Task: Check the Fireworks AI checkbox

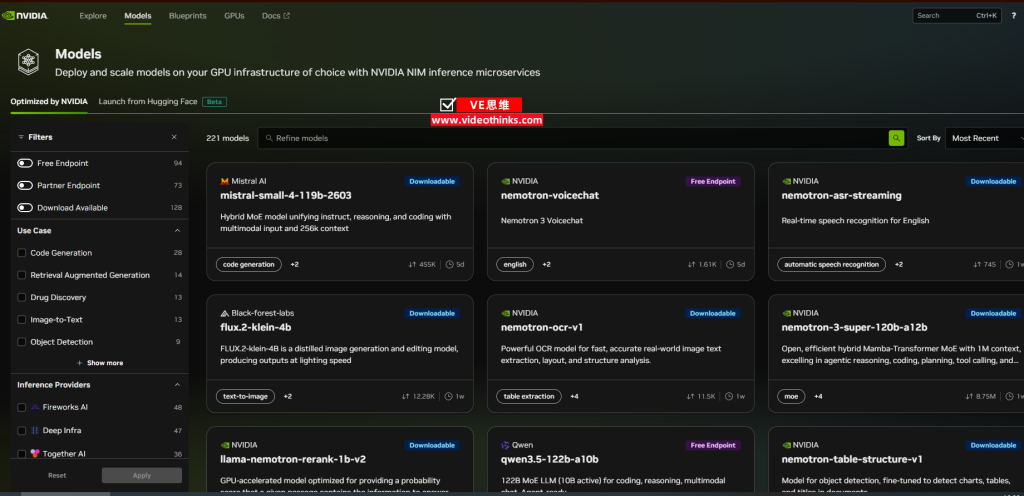Action: [x=22, y=407]
